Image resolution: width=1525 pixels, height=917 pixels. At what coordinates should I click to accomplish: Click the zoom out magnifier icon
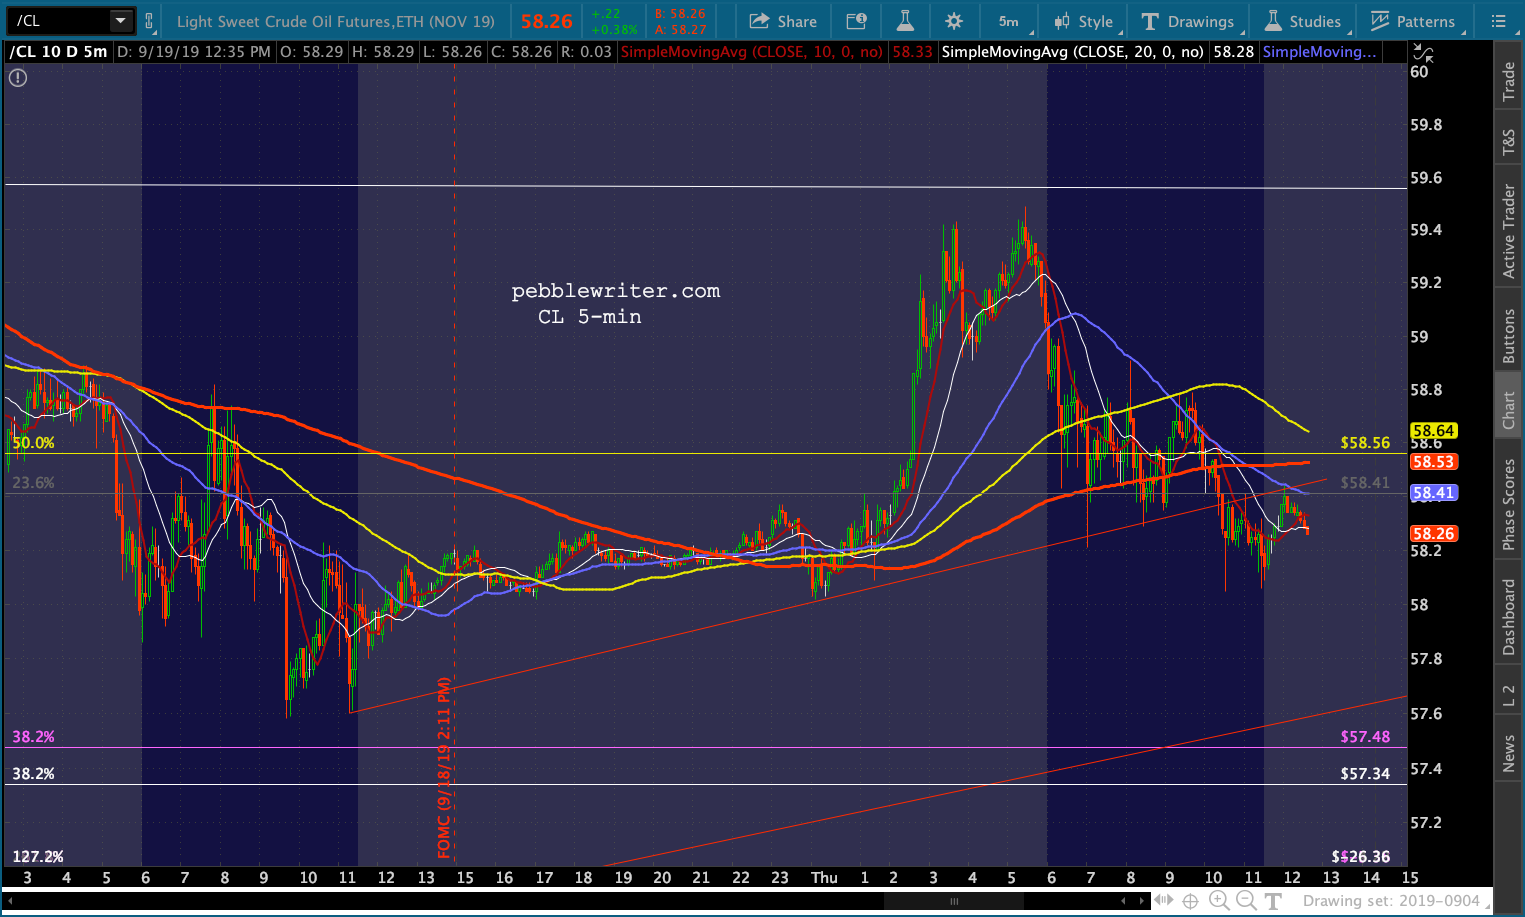[x=1246, y=901]
